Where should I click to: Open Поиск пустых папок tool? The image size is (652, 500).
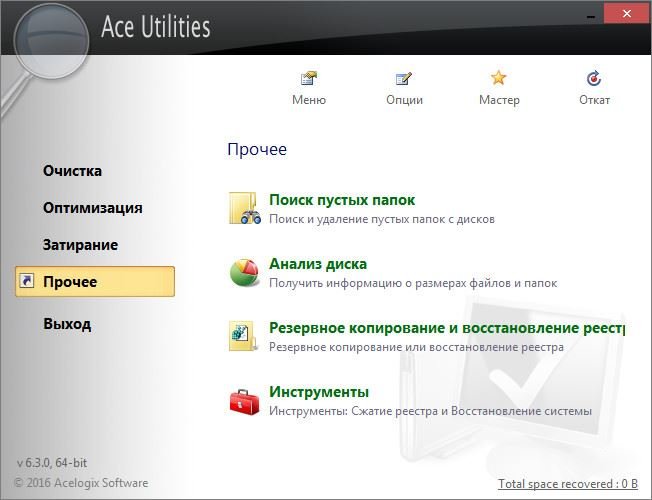pos(342,200)
